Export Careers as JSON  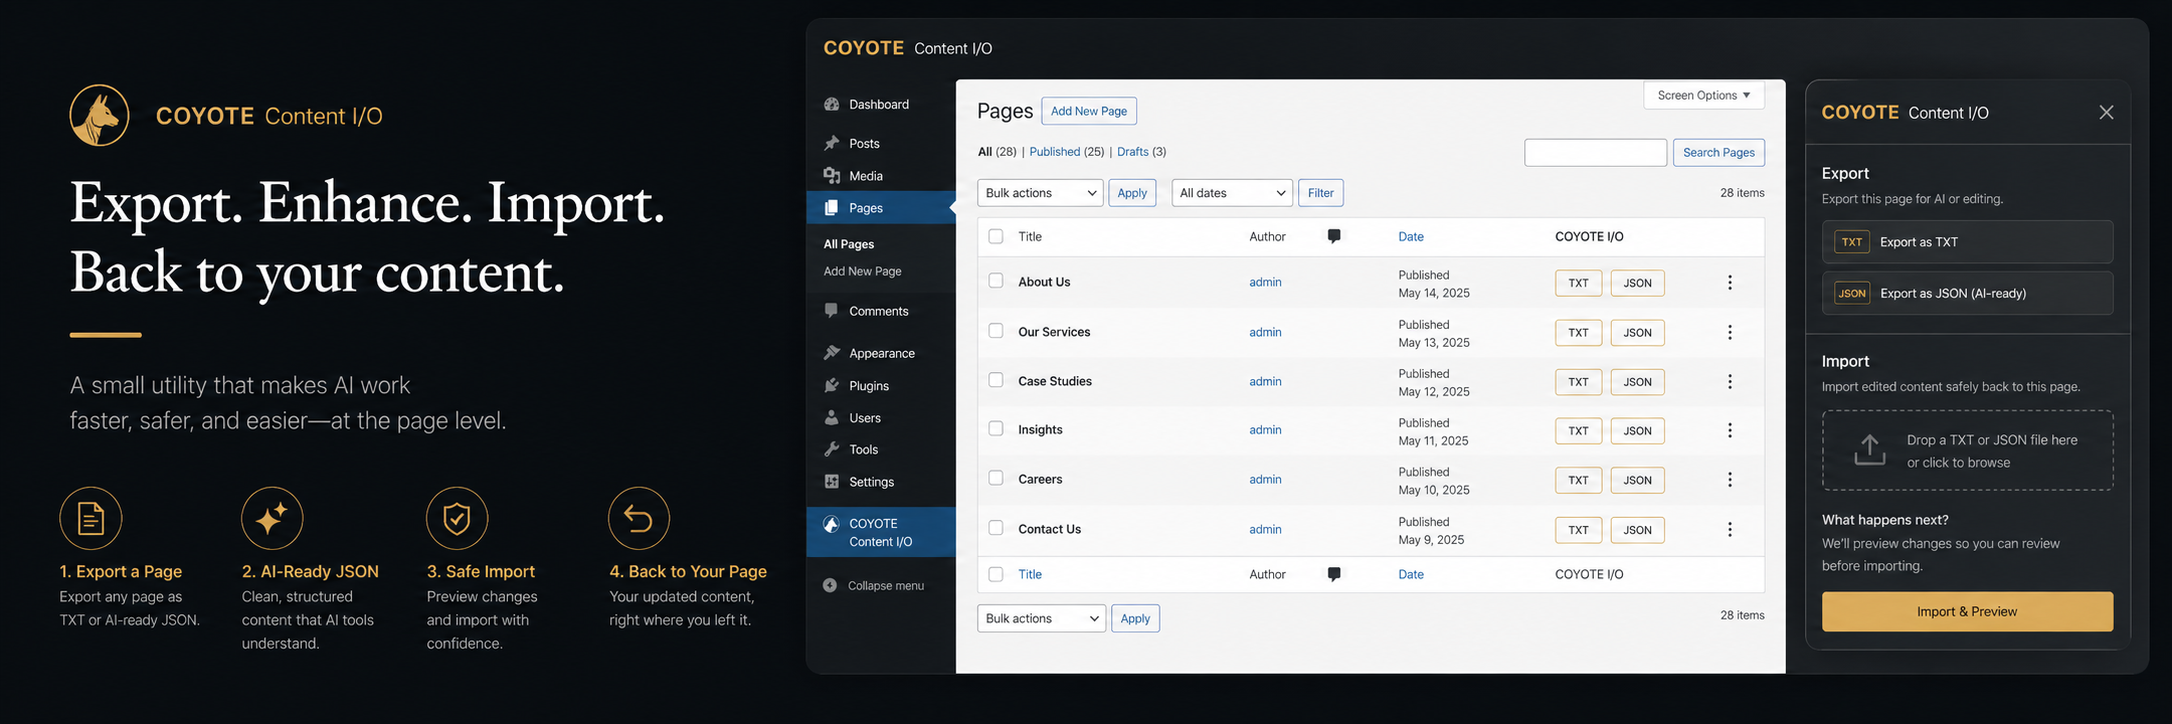click(1637, 480)
